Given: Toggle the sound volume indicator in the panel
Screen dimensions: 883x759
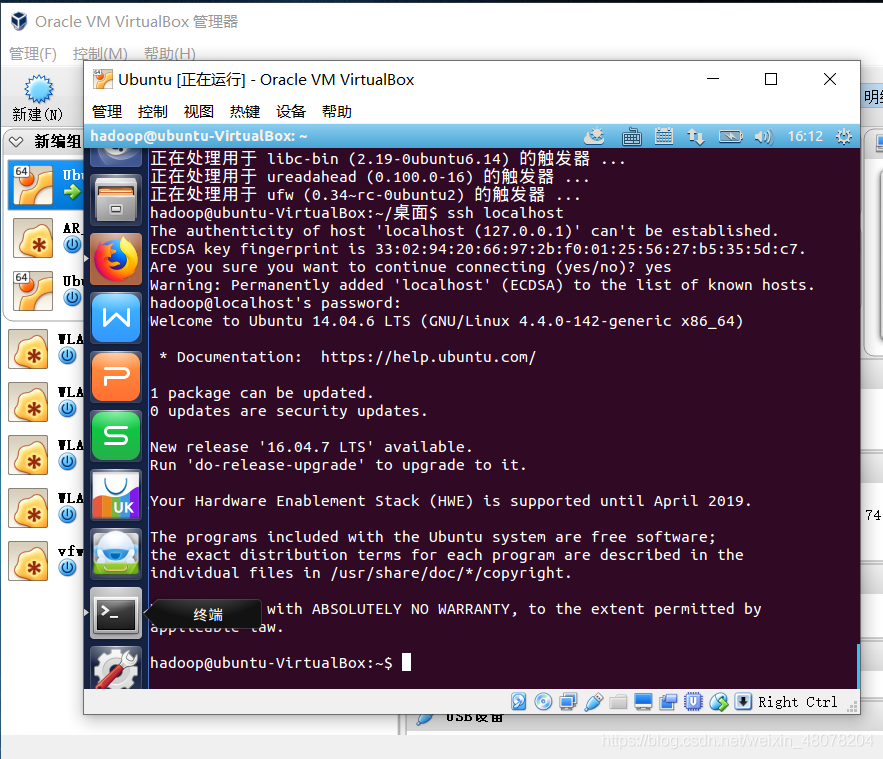Looking at the screenshot, I should point(762,136).
